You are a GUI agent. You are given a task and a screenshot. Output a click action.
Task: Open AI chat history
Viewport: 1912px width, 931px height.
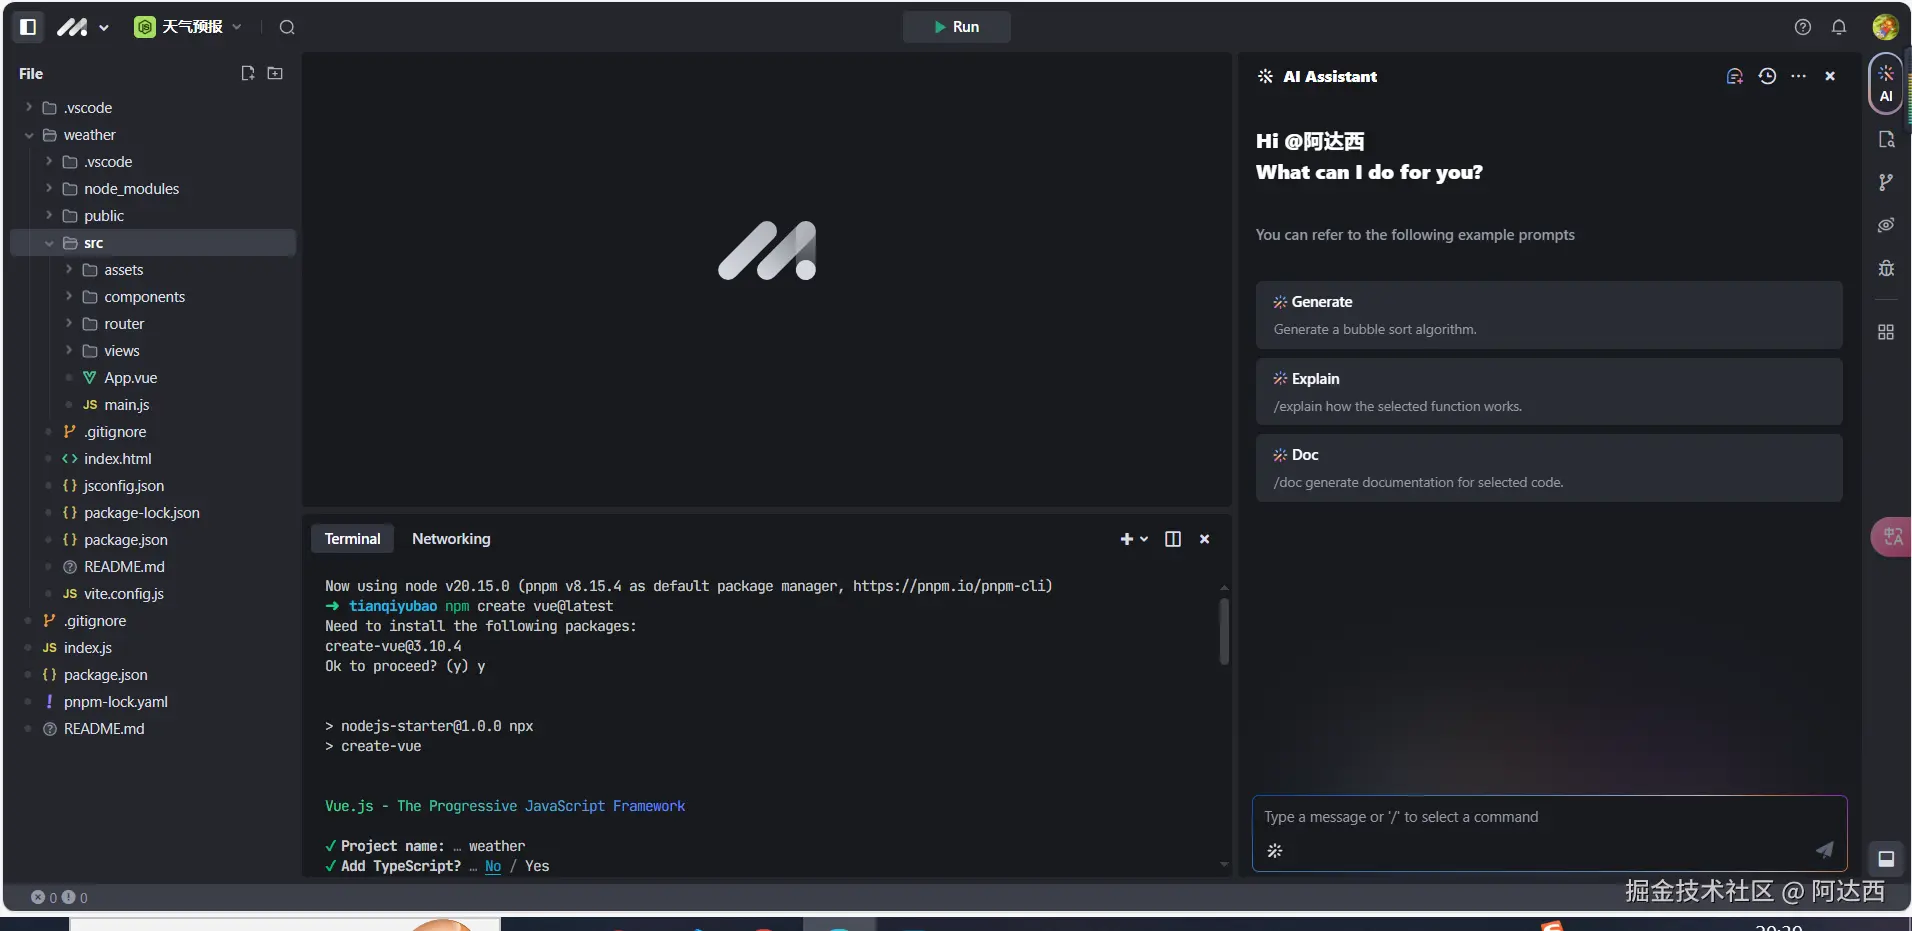(x=1767, y=76)
